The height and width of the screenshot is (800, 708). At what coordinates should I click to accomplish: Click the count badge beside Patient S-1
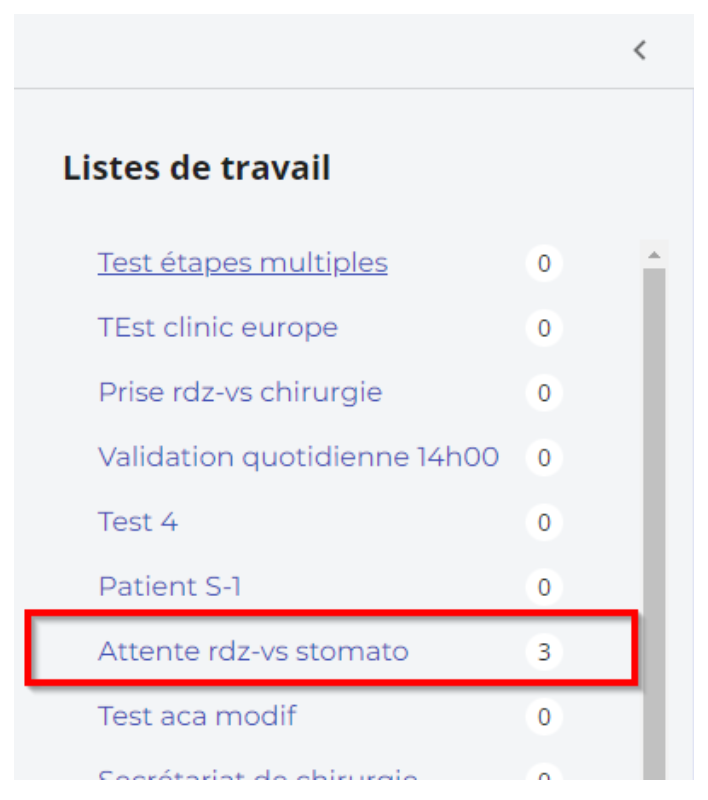(x=544, y=587)
